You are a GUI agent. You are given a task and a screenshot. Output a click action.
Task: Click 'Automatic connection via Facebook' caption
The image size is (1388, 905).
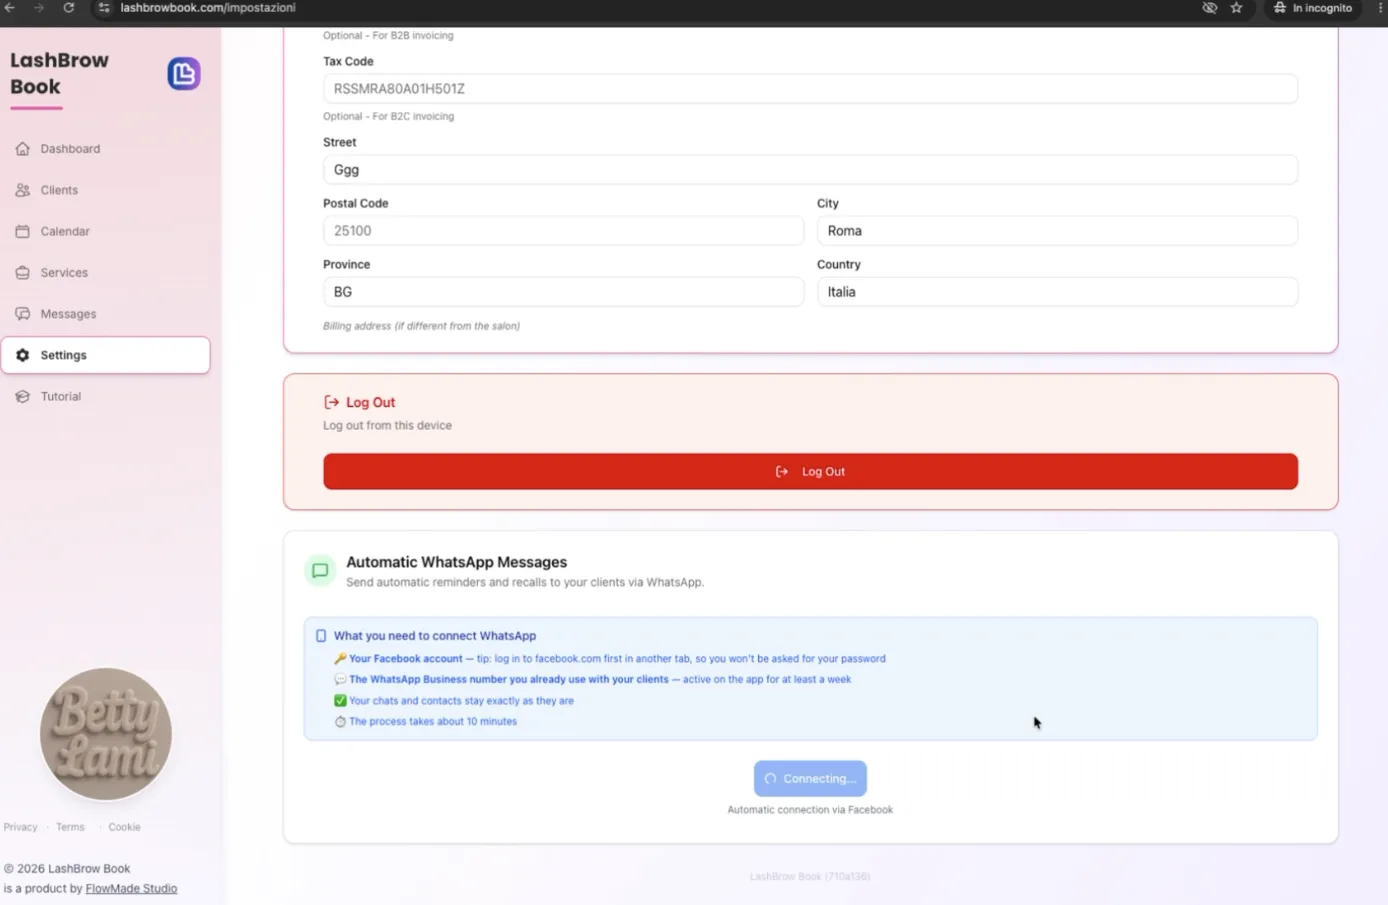tap(810, 810)
